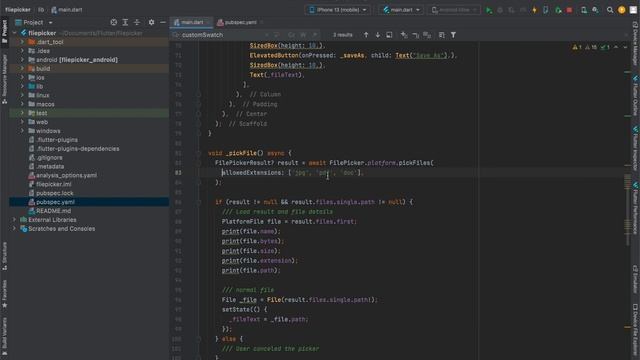Select analysis_options.yaml in project tree

pyautogui.click(x=67, y=176)
